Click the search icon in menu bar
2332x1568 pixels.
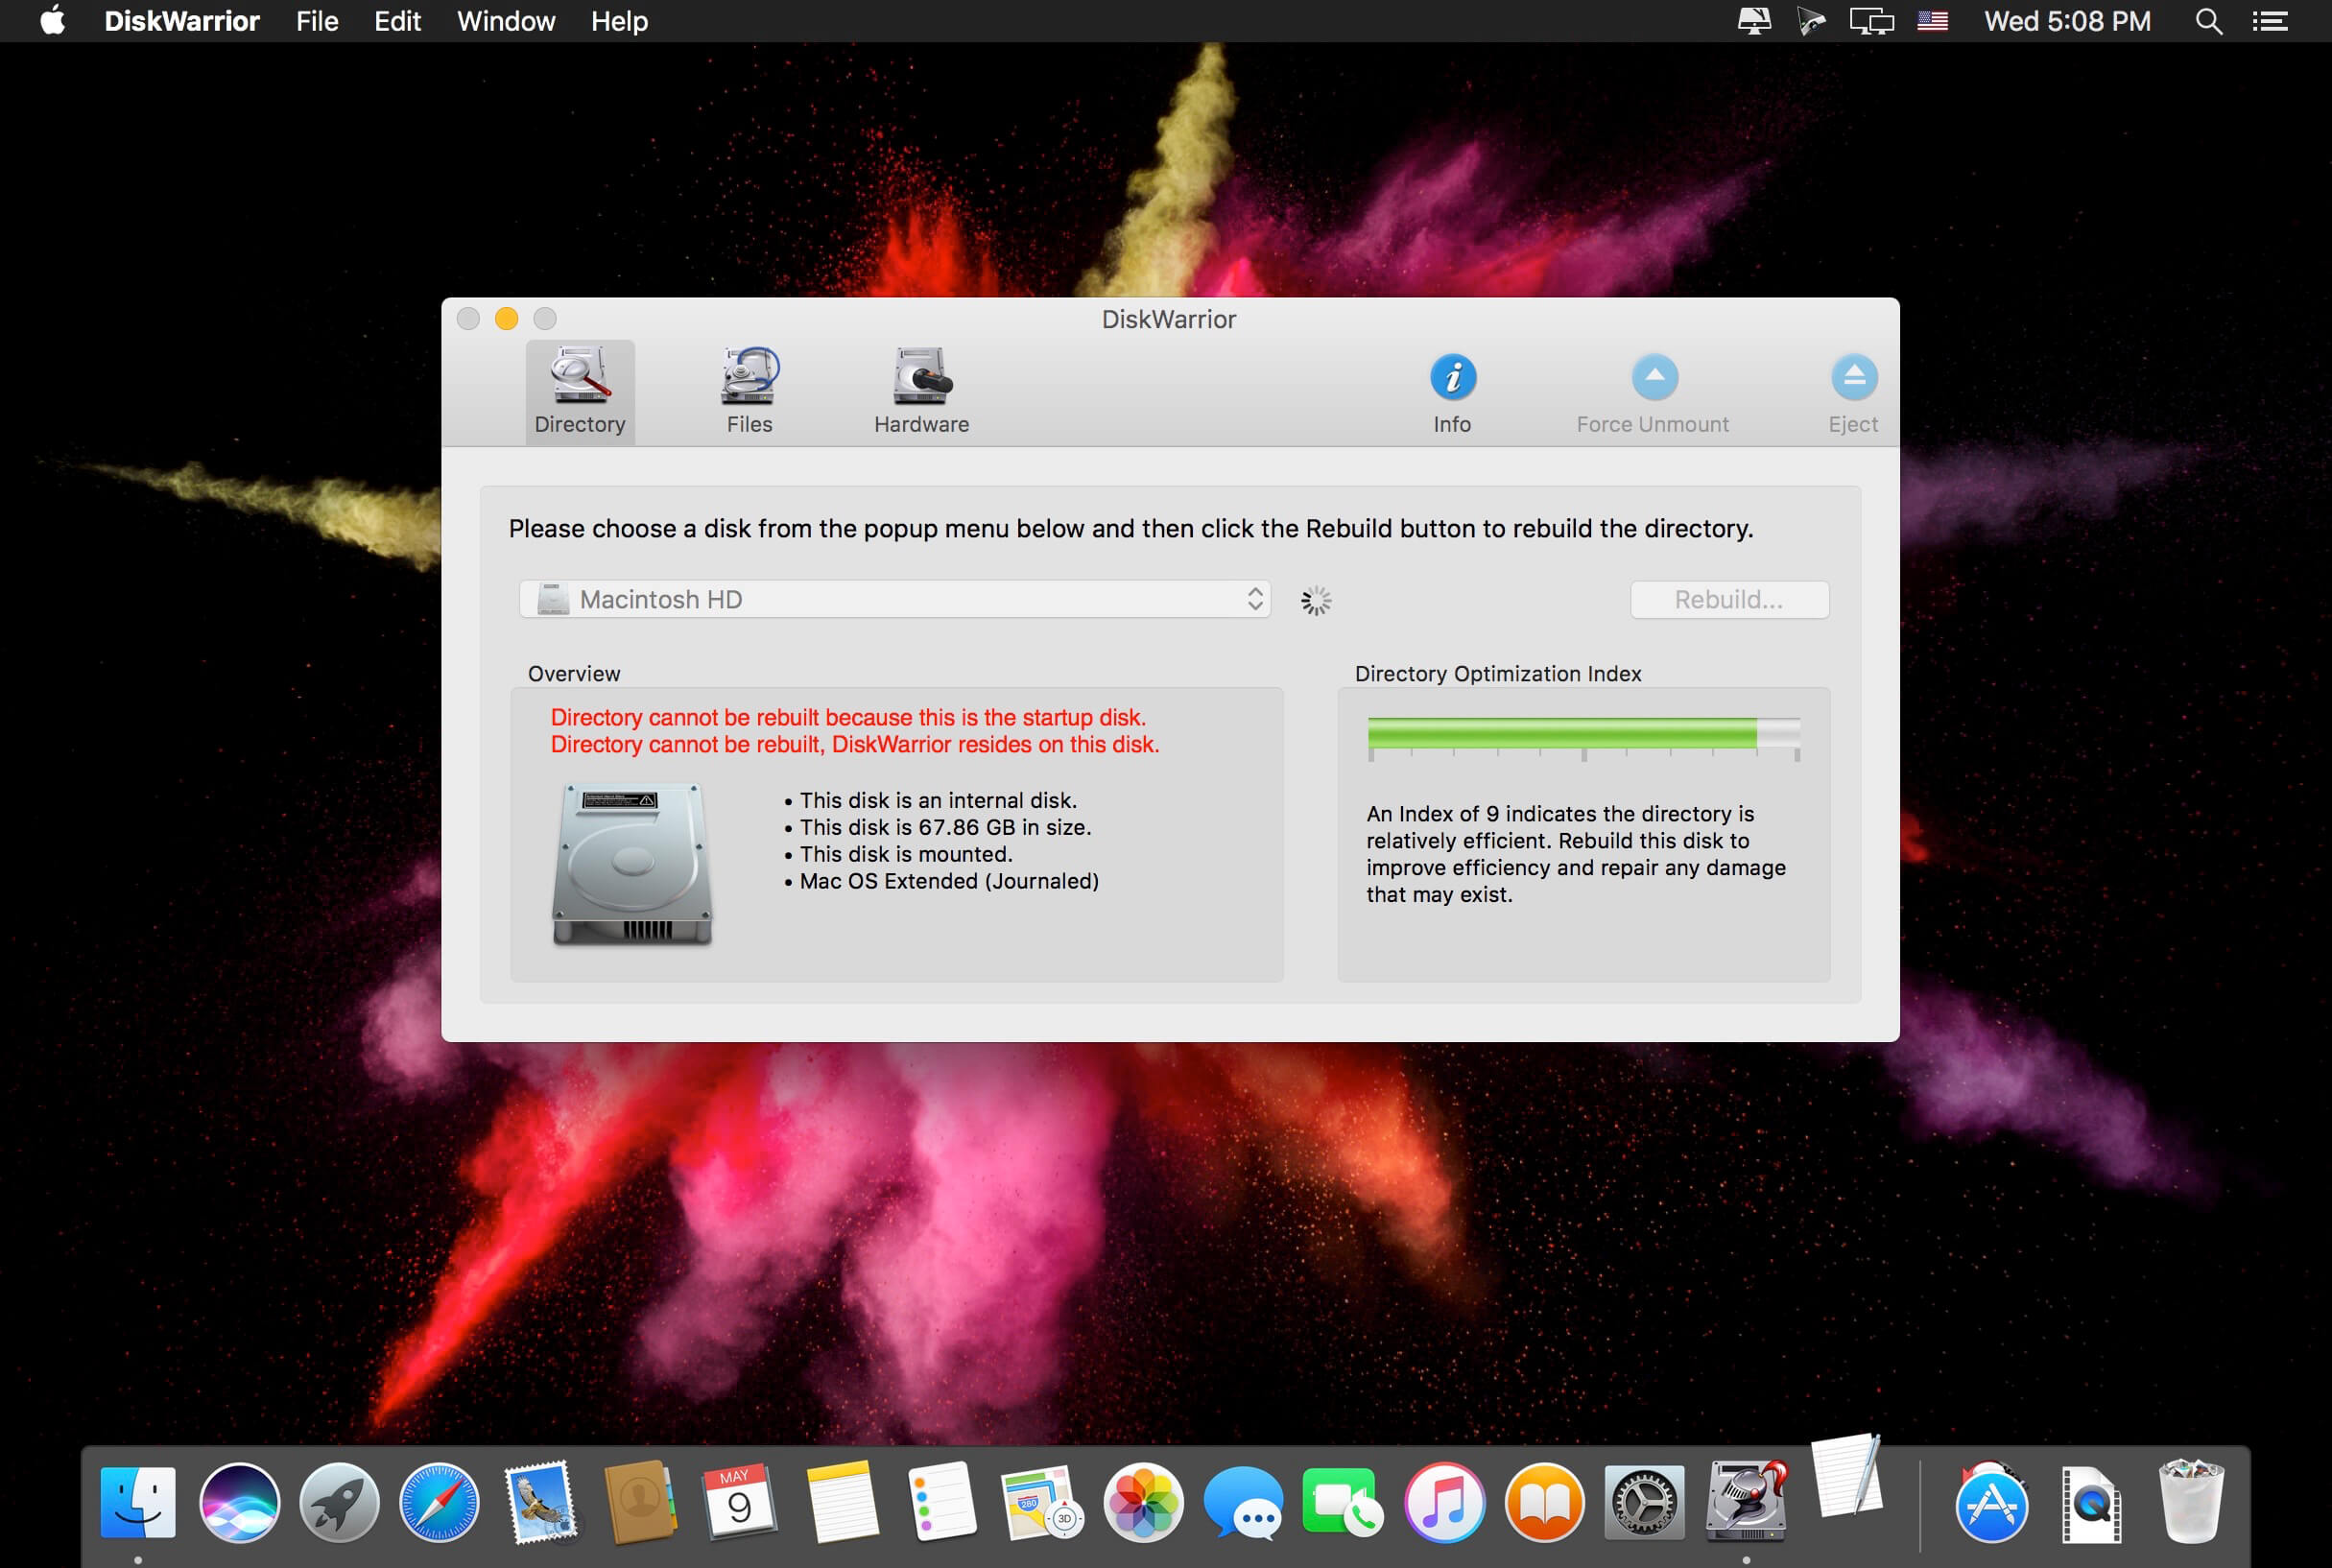[2209, 21]
